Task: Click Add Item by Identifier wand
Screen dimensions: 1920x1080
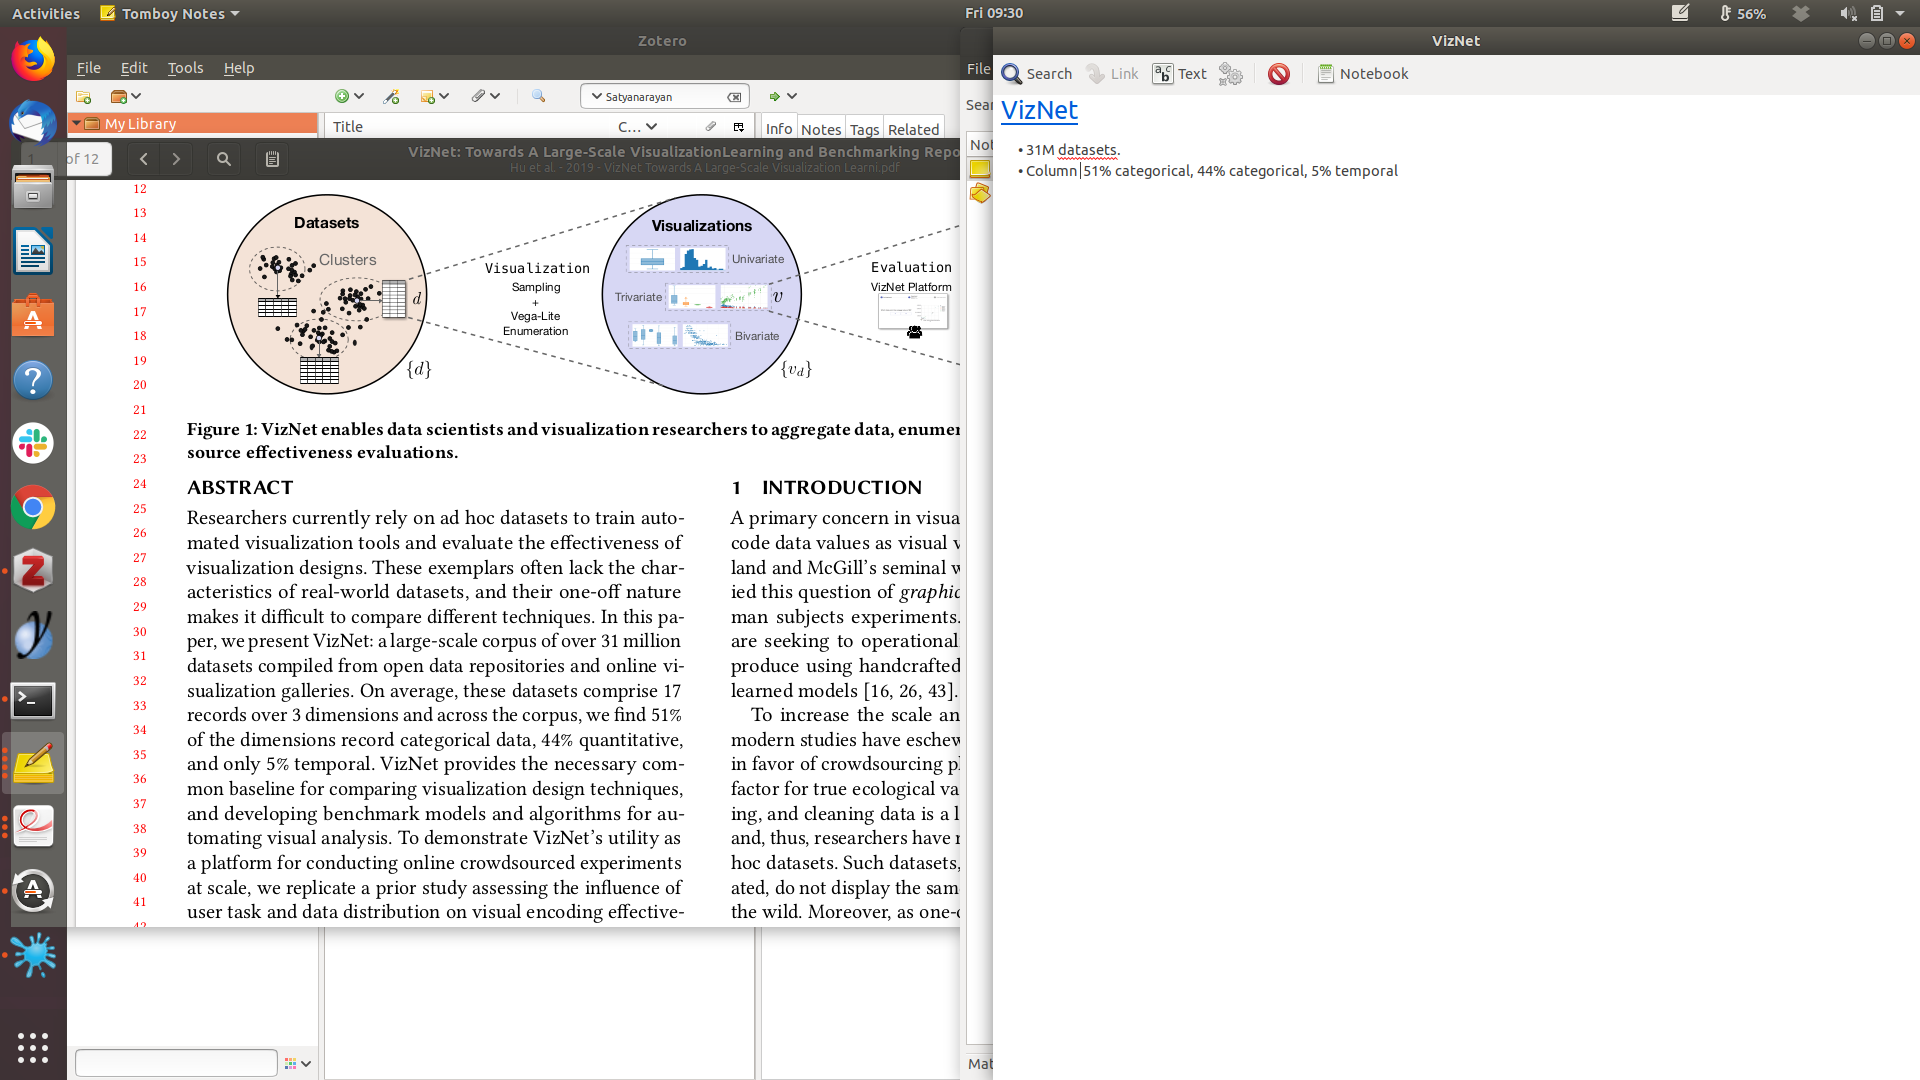Action: (391, 97)
